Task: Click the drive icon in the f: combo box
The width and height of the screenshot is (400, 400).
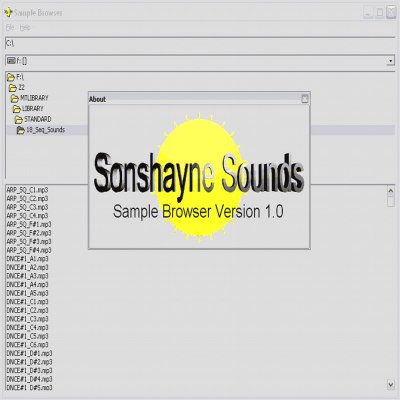Action: (11, 61)
